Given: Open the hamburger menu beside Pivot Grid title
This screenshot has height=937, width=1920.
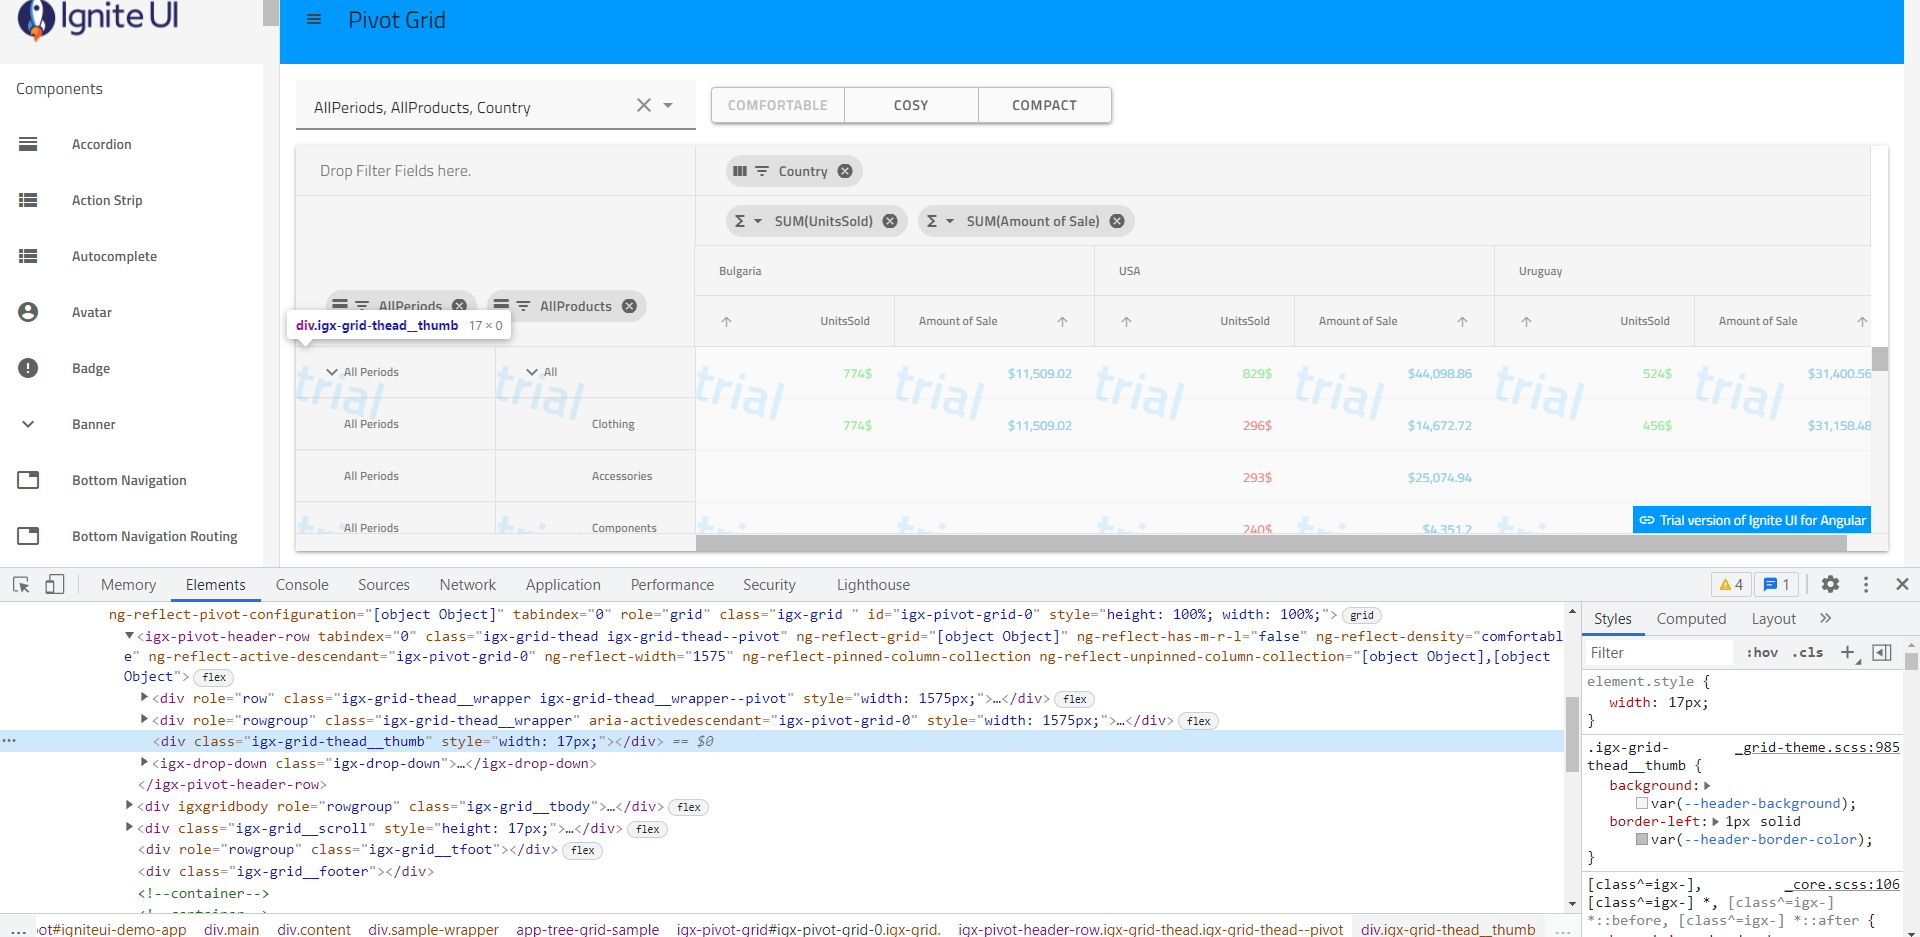Looking at the screenshot, I should [314, 20].
